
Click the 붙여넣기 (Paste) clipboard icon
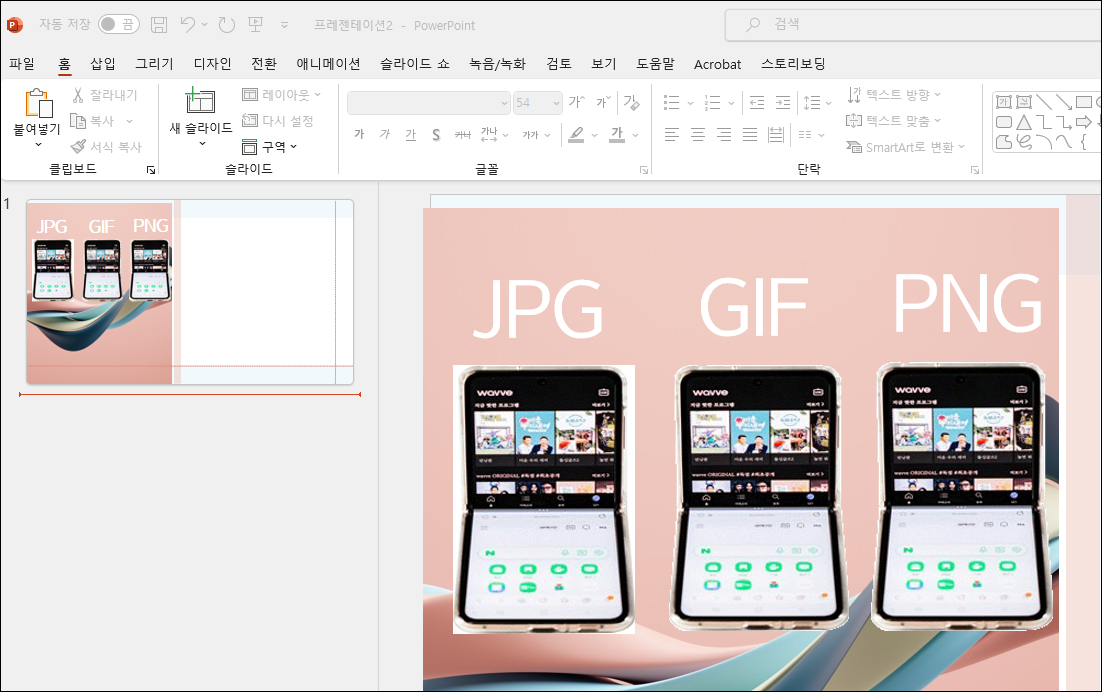[37, 105]
